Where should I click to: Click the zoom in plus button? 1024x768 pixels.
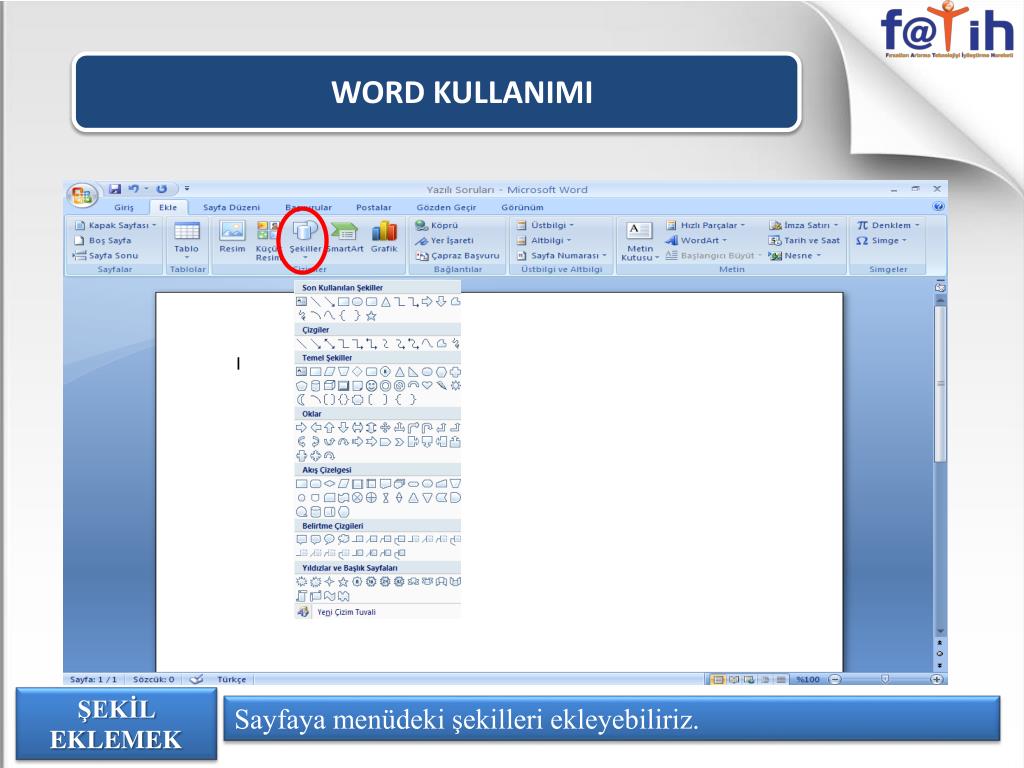pos(936,679)
